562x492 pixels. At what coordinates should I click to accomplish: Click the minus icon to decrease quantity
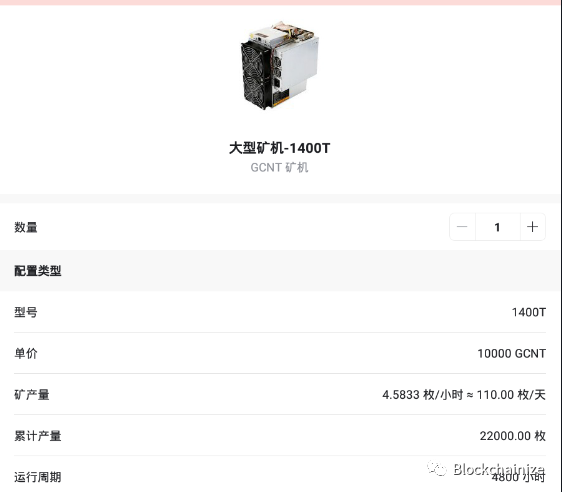pos(462,227)
